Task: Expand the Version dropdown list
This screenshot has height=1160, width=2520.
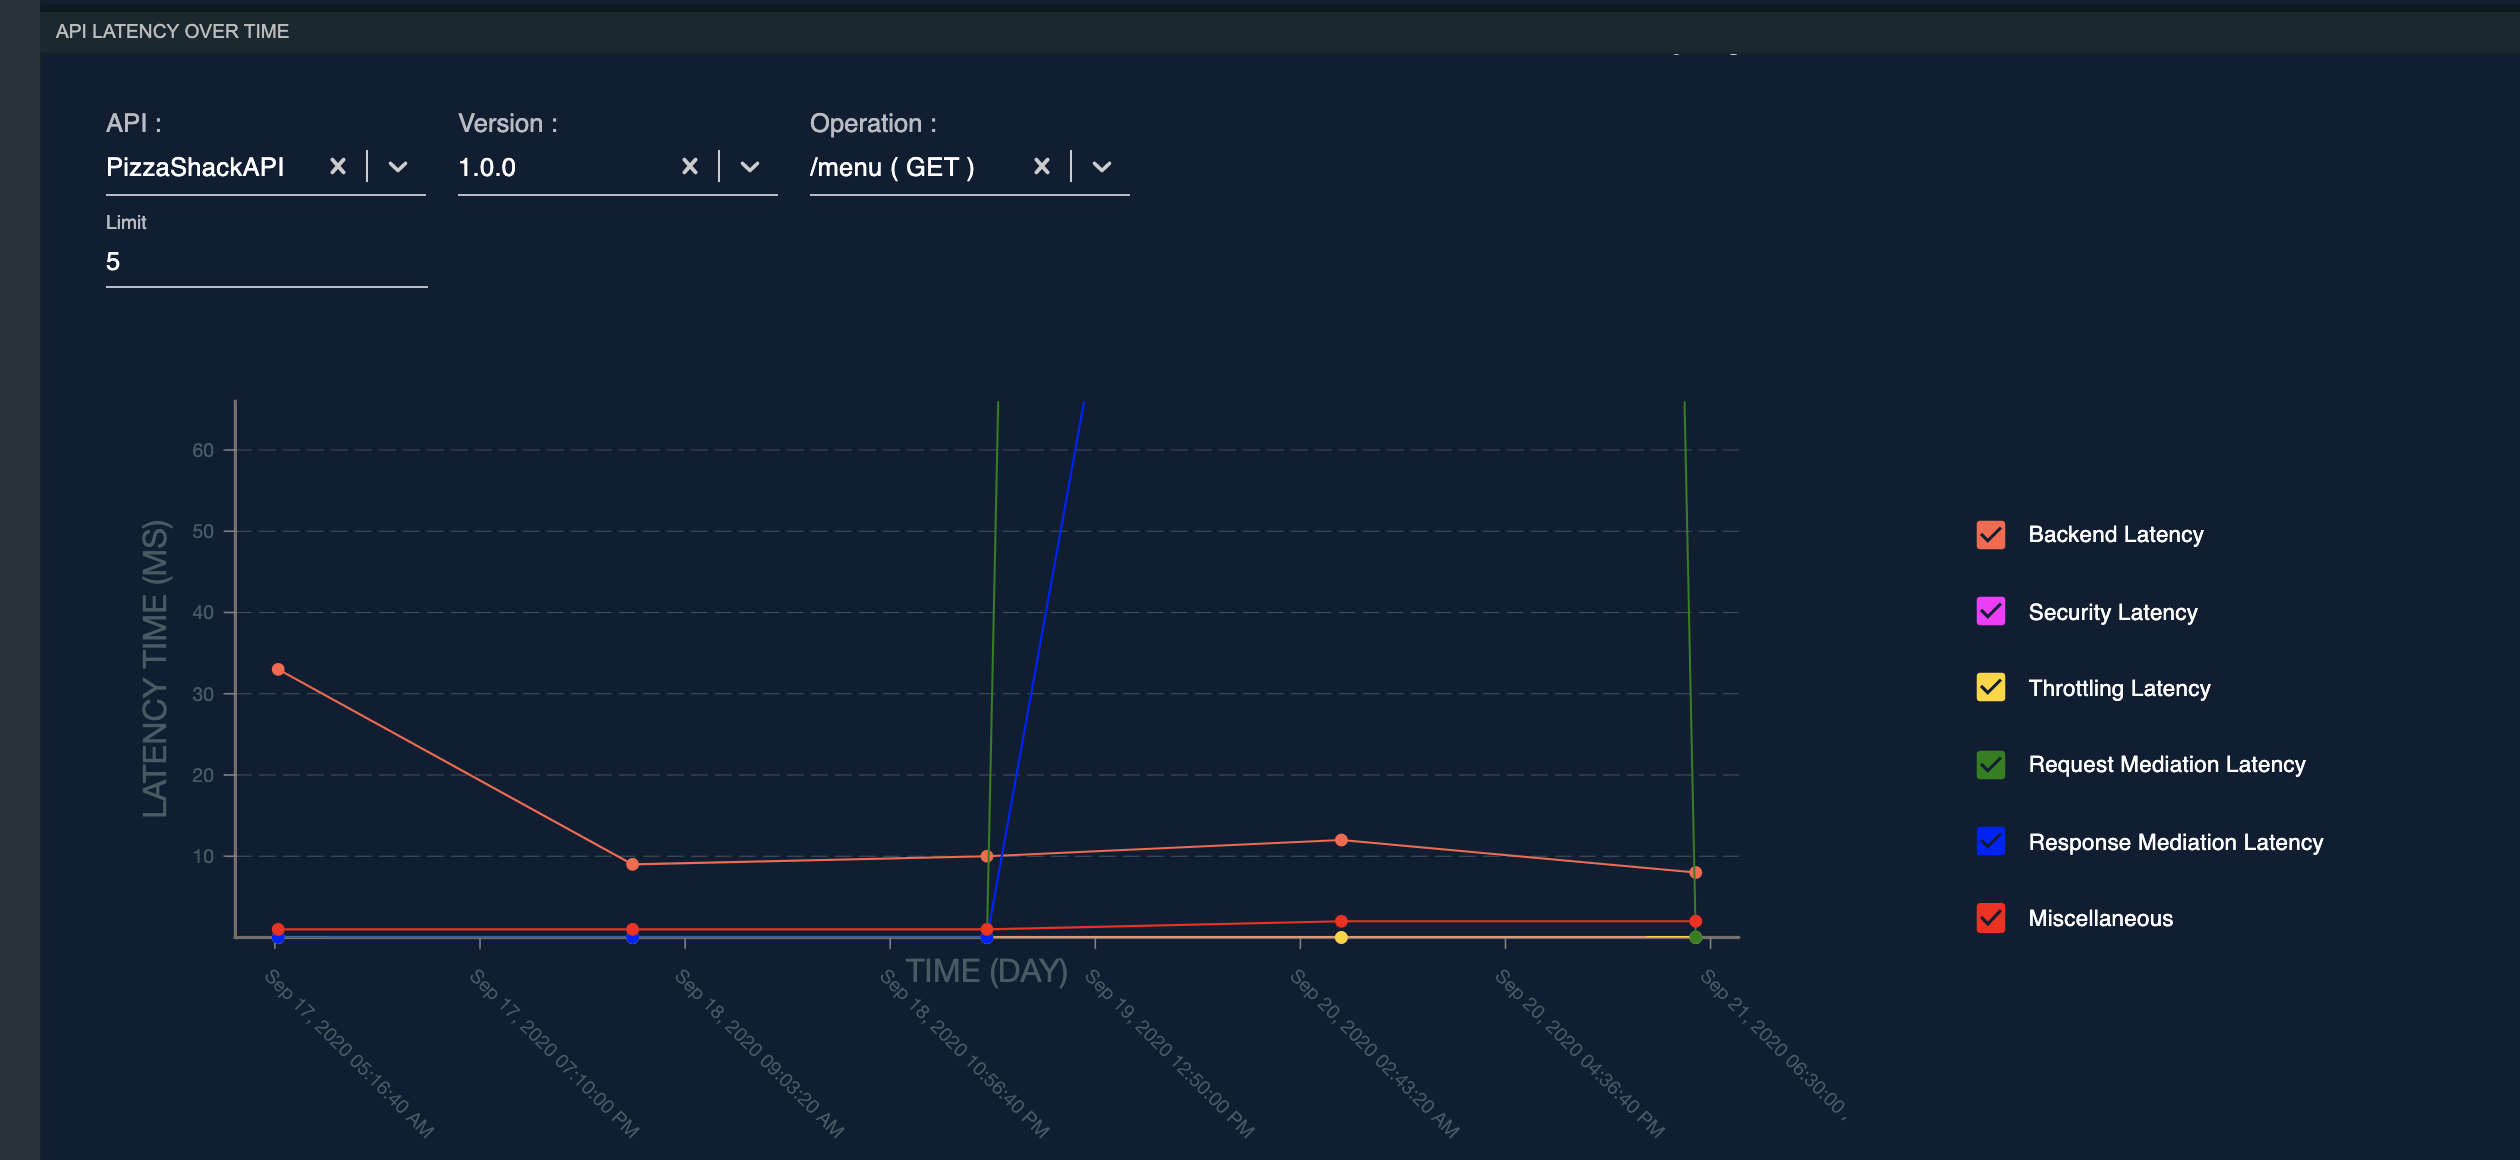Action: pos(750,167)
